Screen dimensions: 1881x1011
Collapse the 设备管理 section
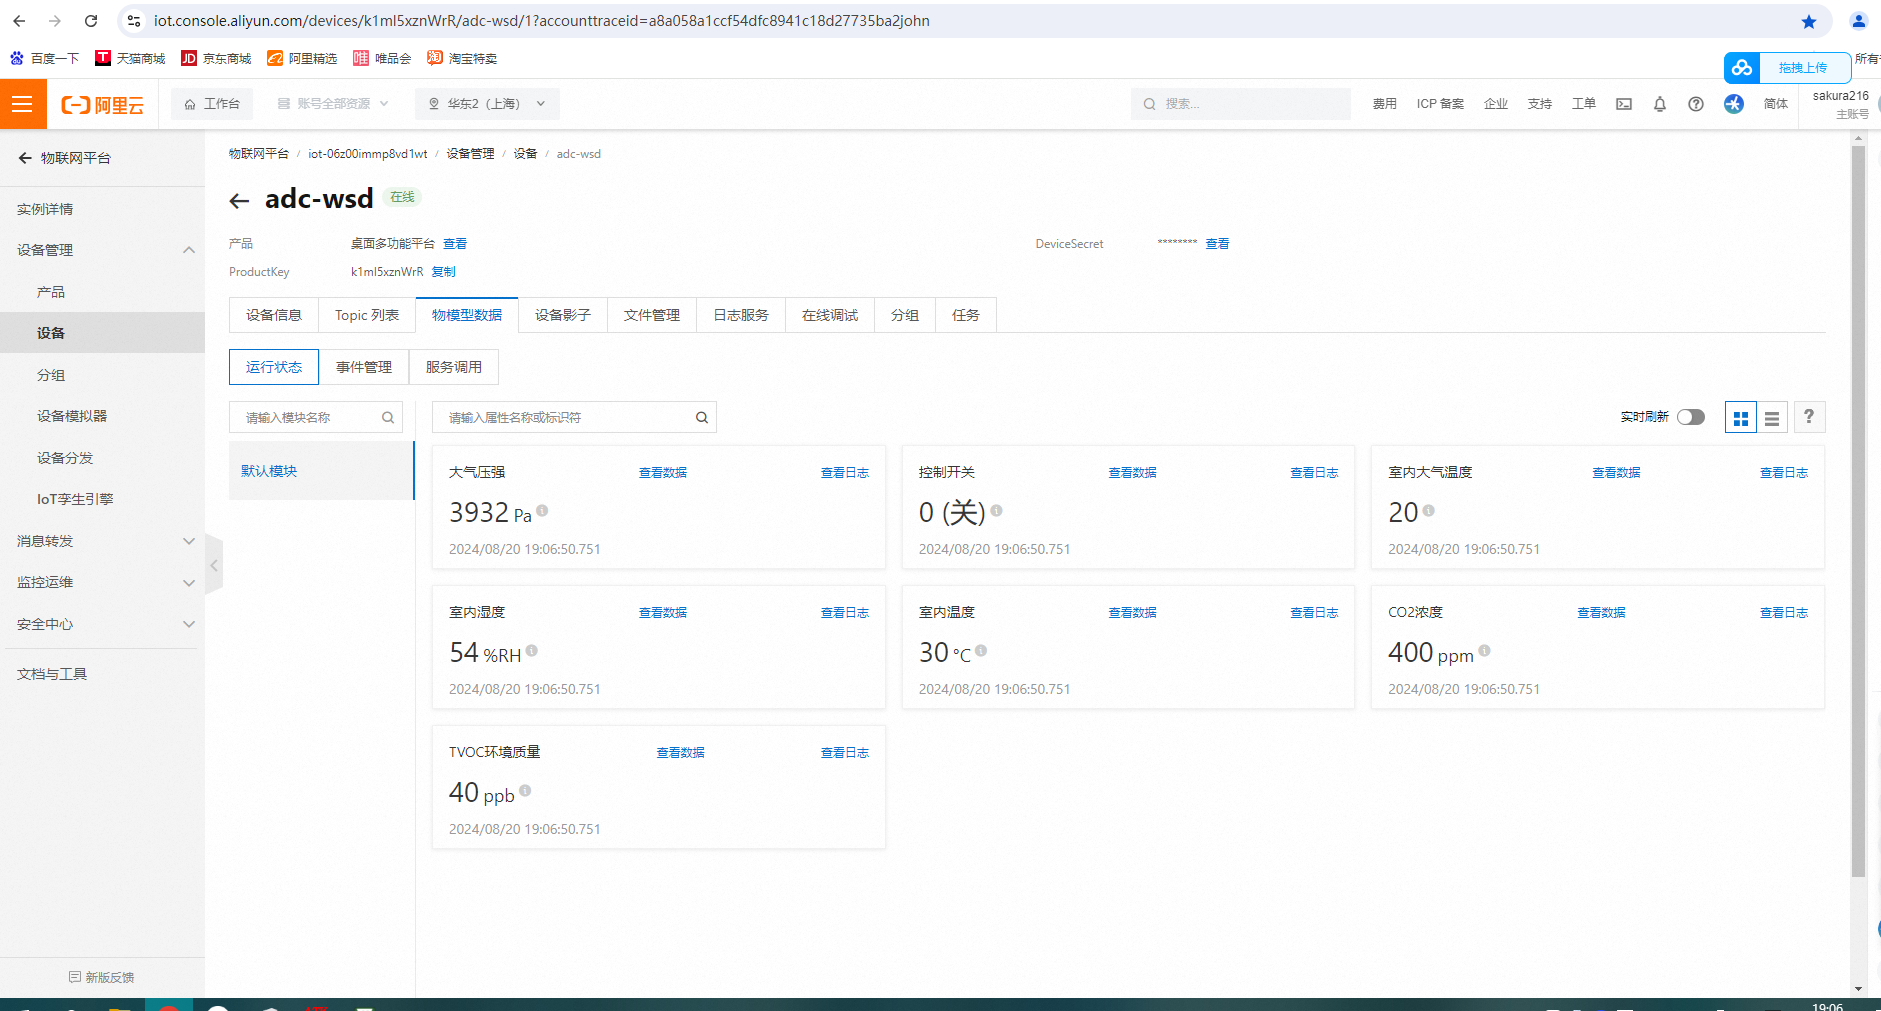[x=189, y=250]
